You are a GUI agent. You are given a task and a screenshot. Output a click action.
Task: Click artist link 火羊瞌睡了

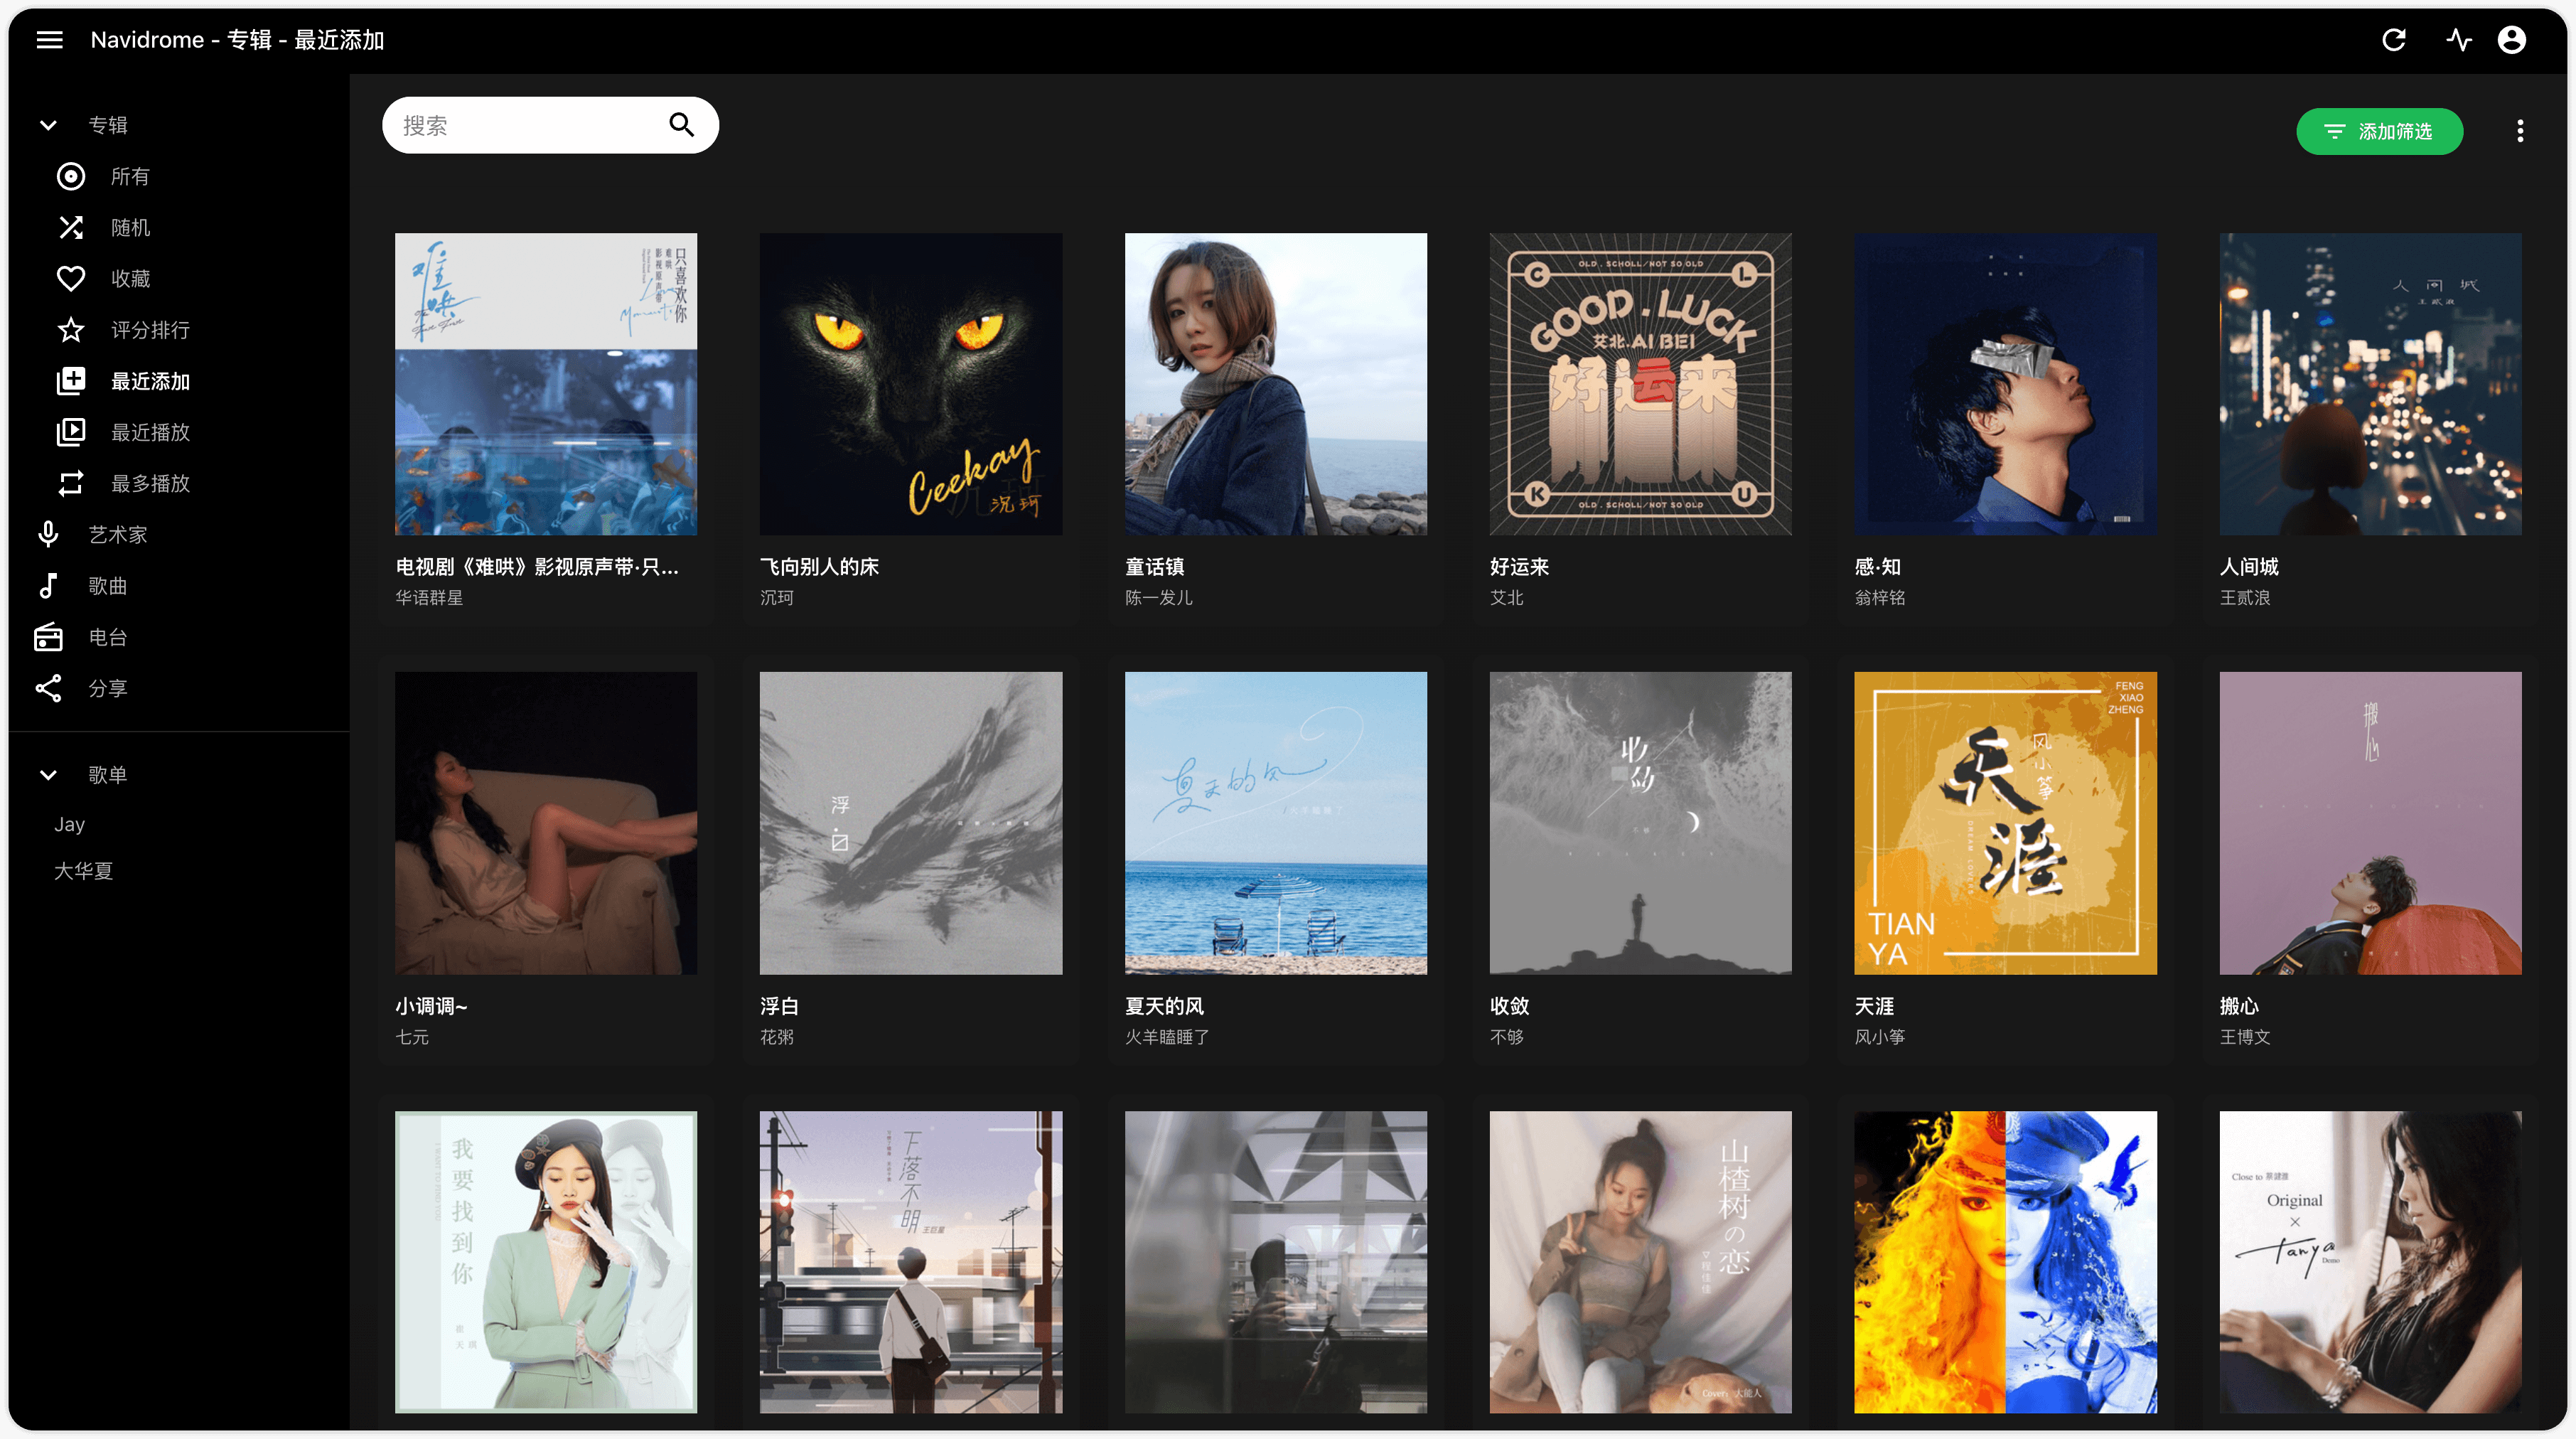[x=1166, y=1037]
